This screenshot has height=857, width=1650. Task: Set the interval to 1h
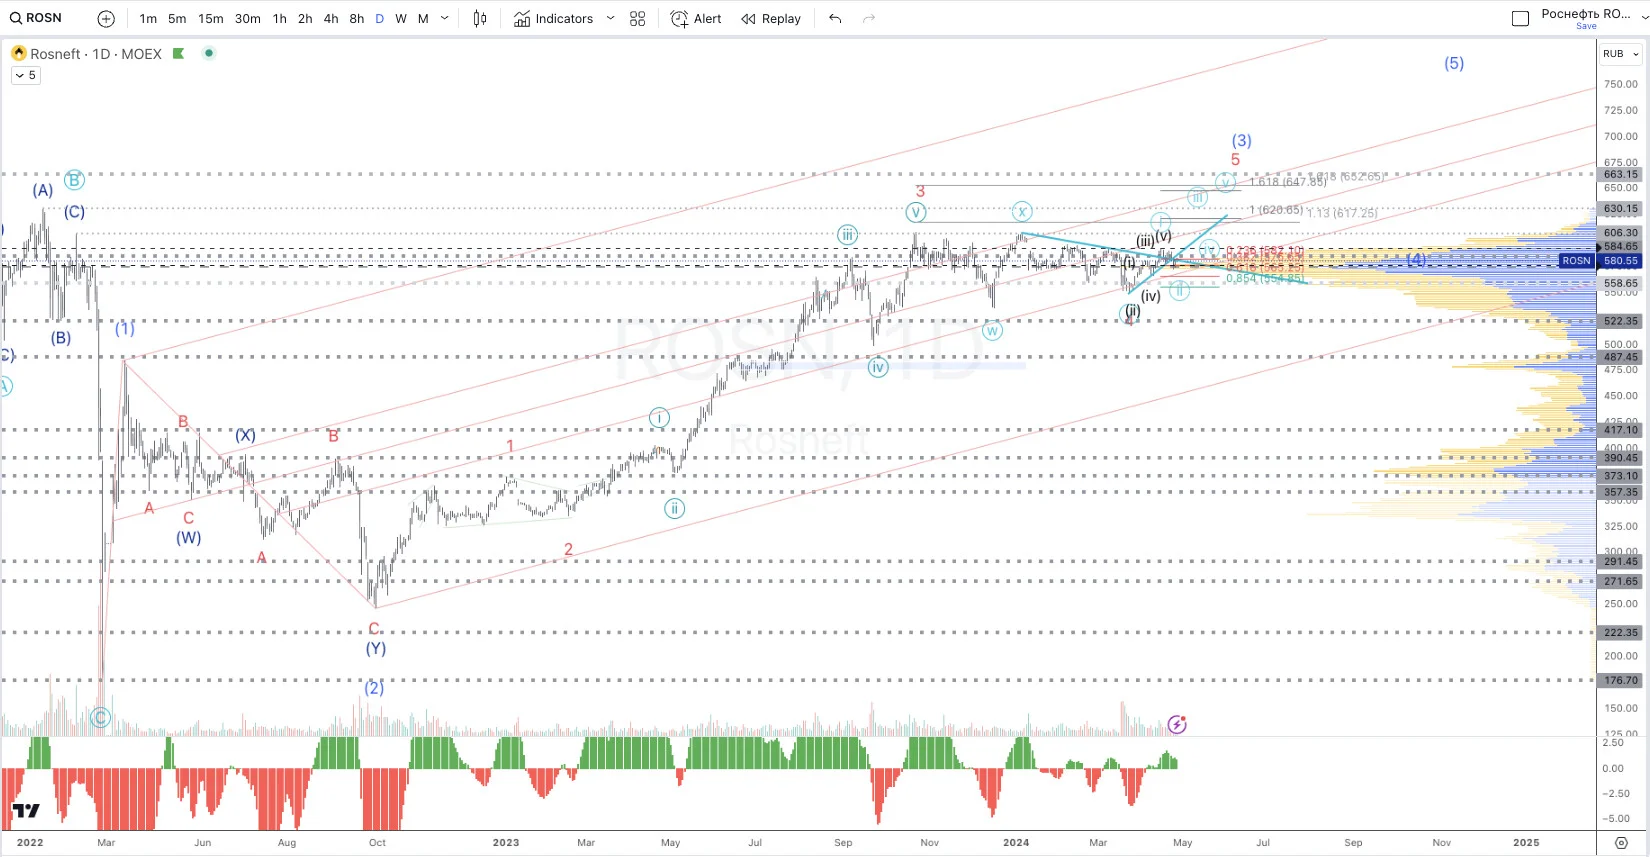pyautogui.click(x=280, y=18)
